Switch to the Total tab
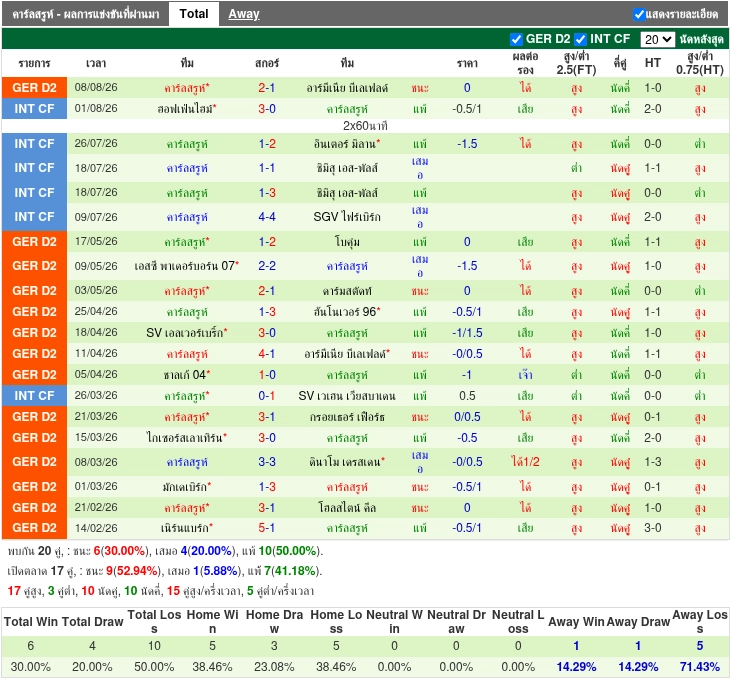This screenshot has height=684, width=730. click(x=194, y=14)
